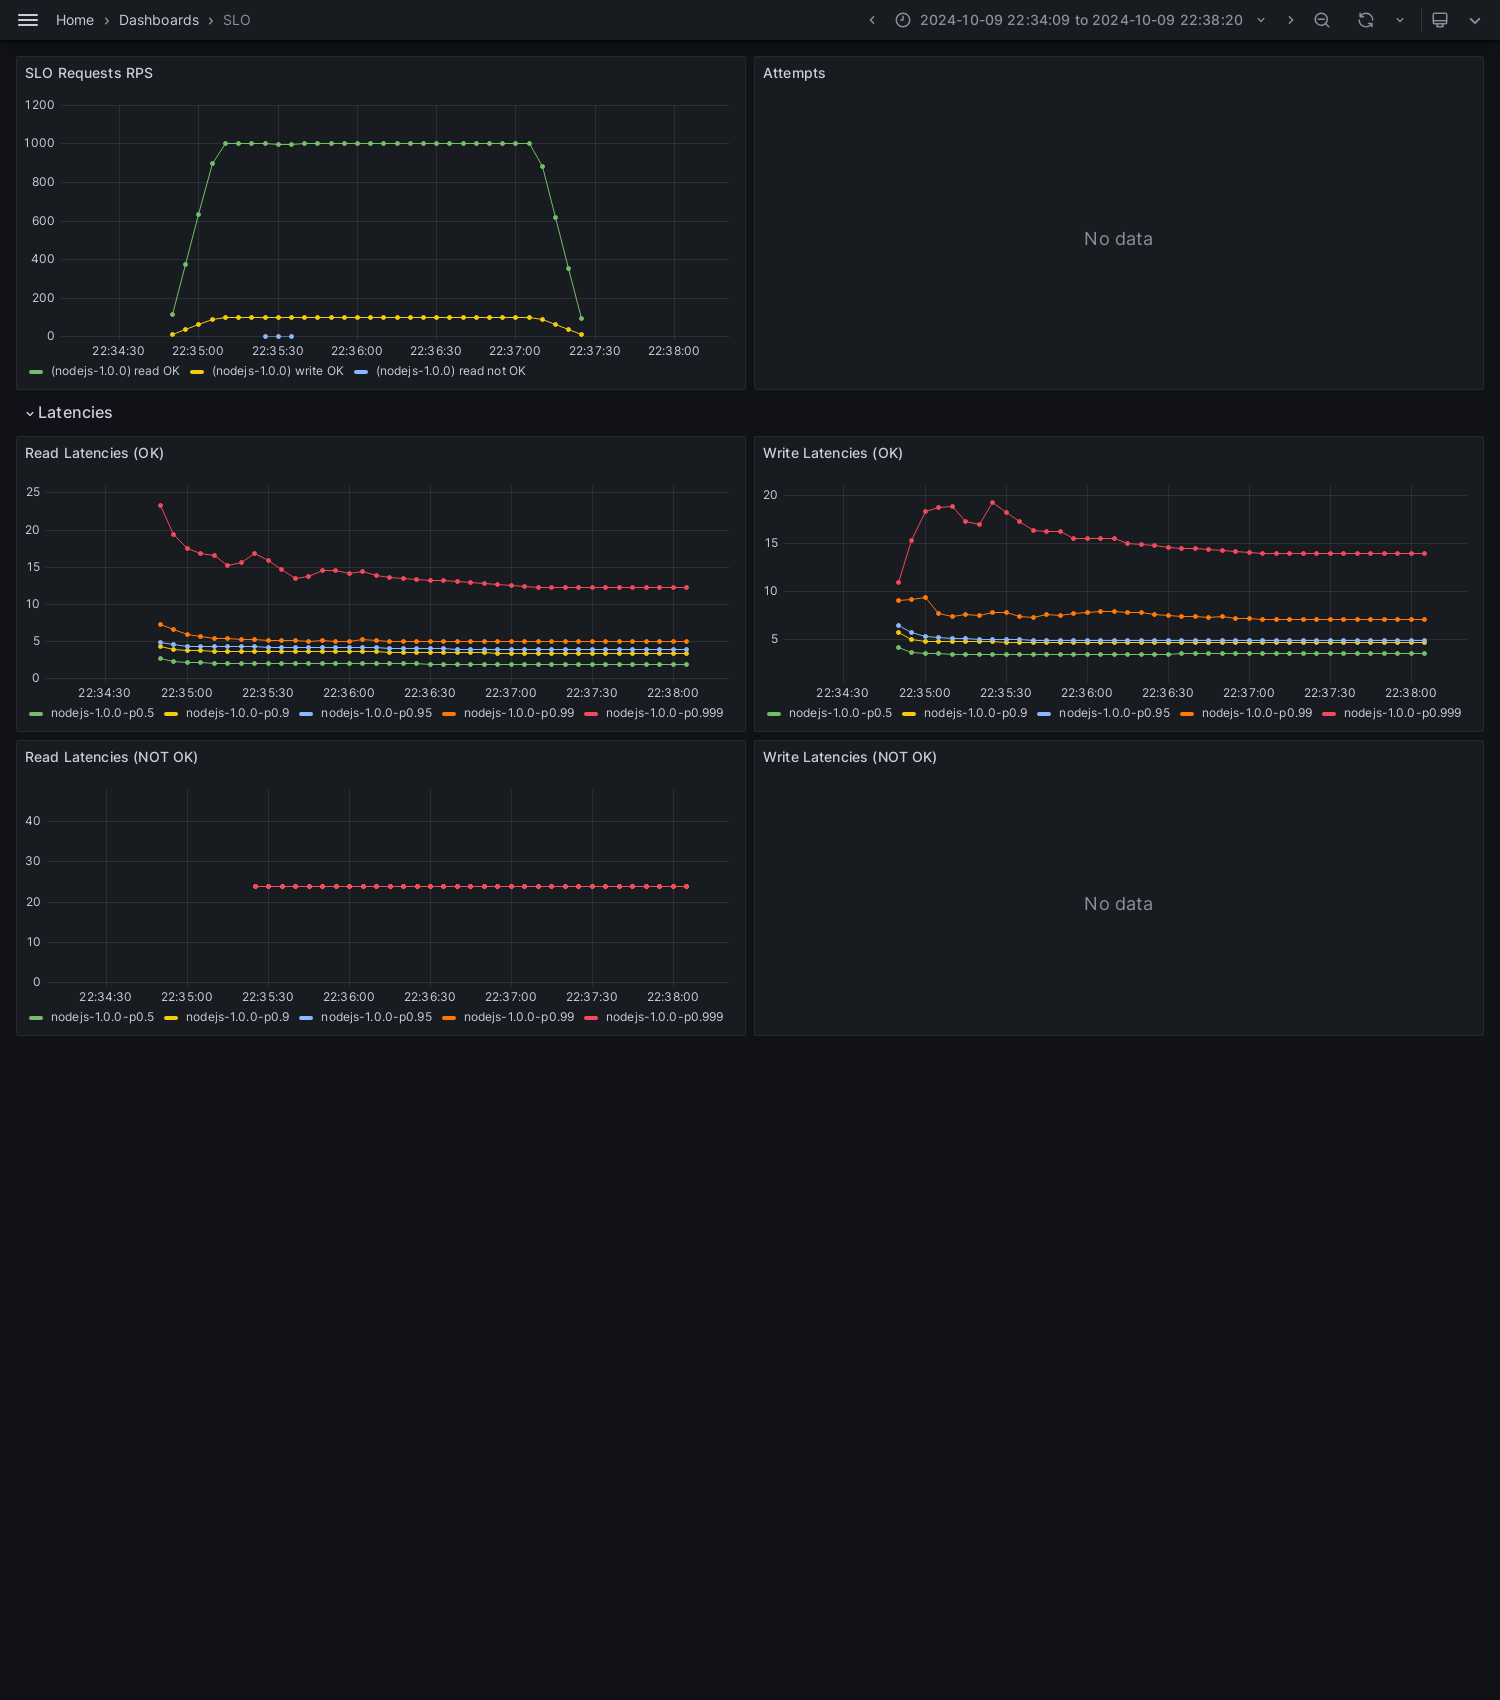Open the refresh interval dropdown
Screen dimensions: 1500x1700
pyautogui.click(x=1400, y=20)
